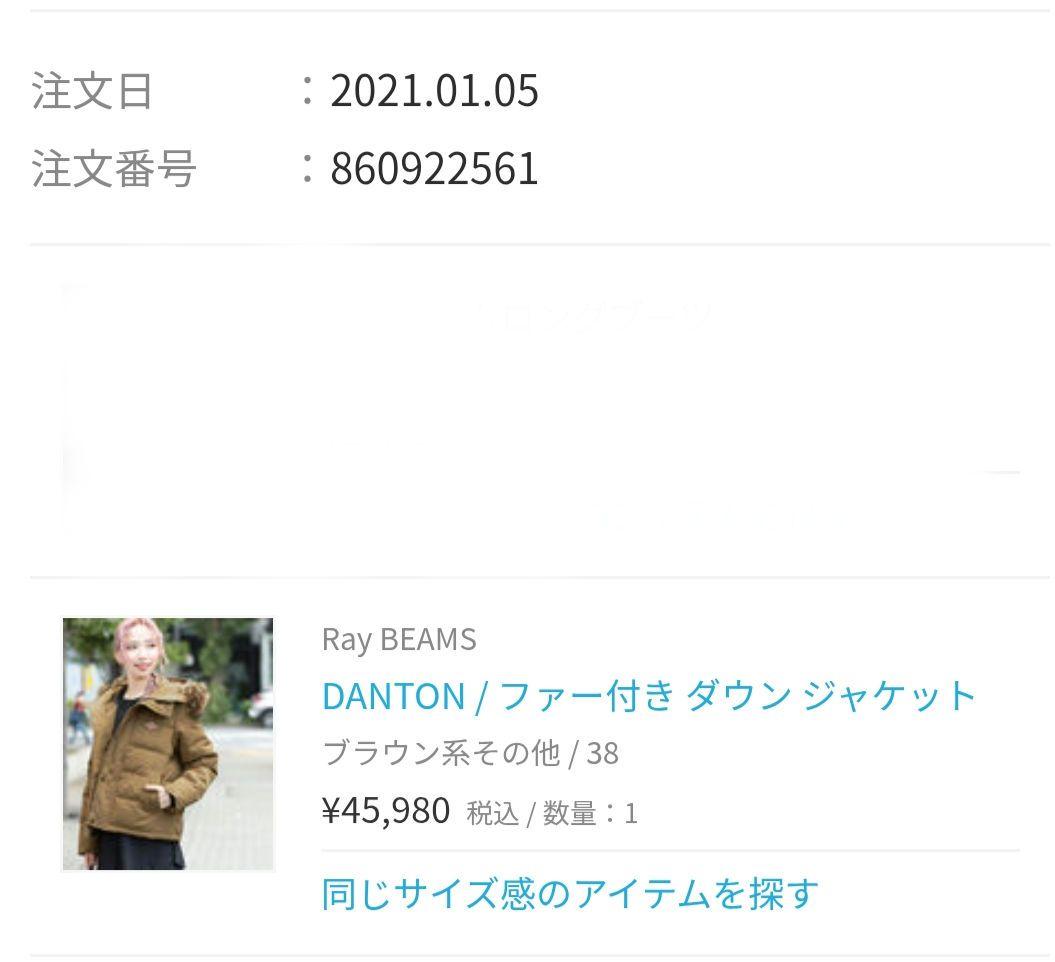This screenshot has height=962, width=1055.
Task: Click the 数量:1 quantity text
Action: click(x=590, y=813)
